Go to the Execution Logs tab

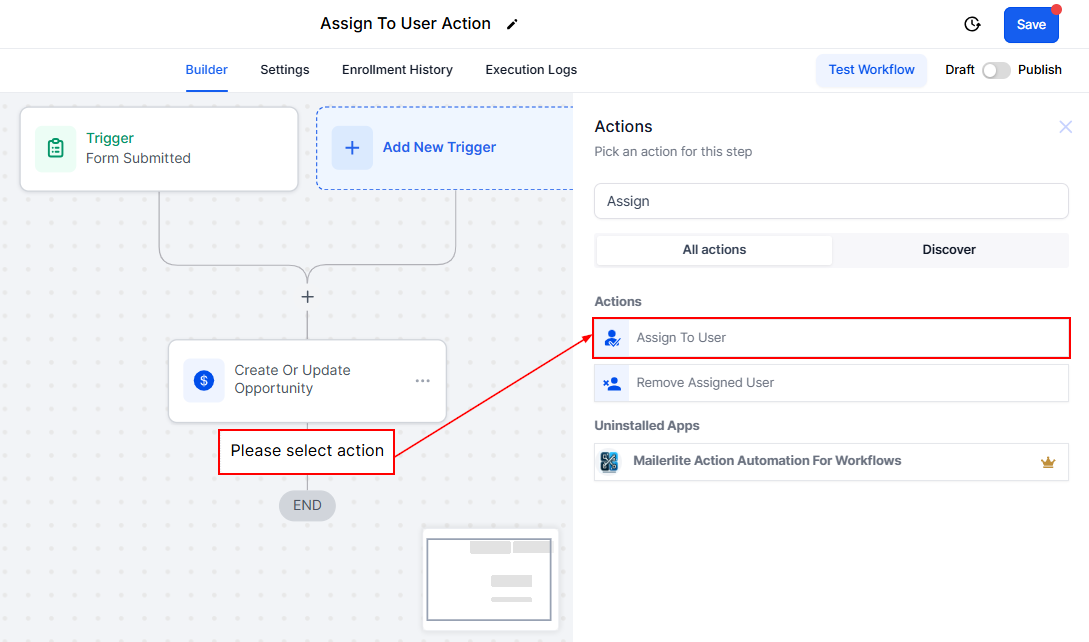531,70
